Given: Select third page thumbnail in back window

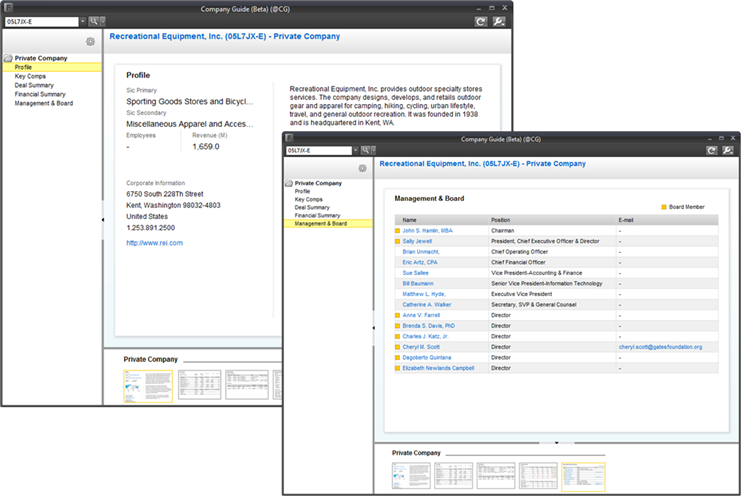Looking at the screenshot, I should pyautogui.click(x=247, y=385).
